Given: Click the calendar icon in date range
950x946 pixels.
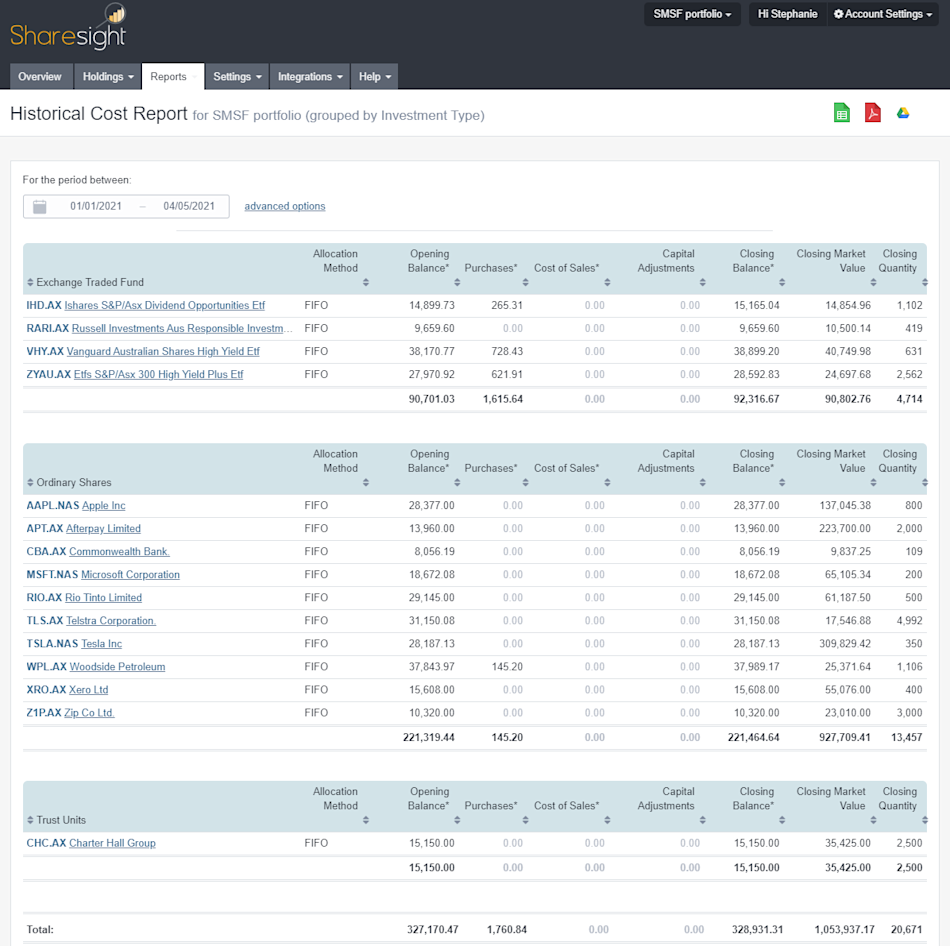Looking at the screenshot, I should 39,207.
